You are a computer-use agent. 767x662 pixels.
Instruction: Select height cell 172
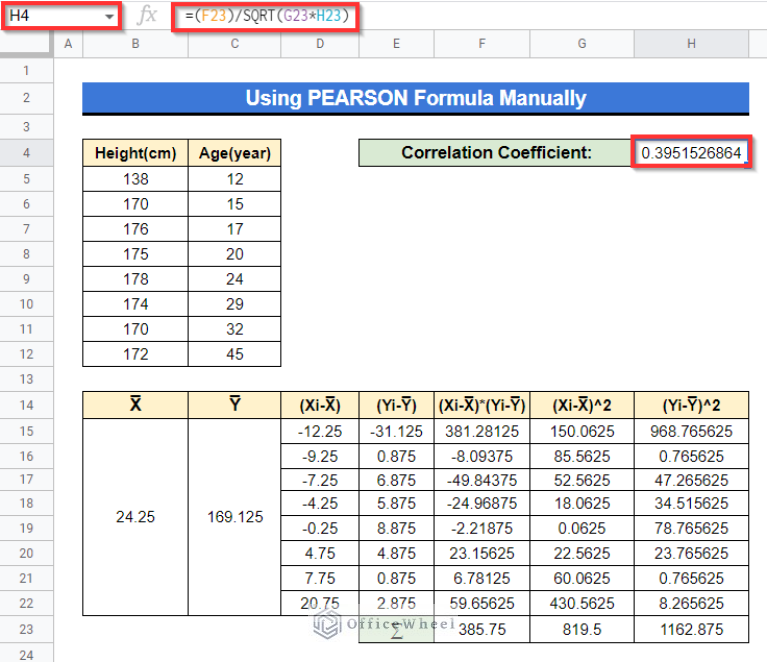point(135,354)
